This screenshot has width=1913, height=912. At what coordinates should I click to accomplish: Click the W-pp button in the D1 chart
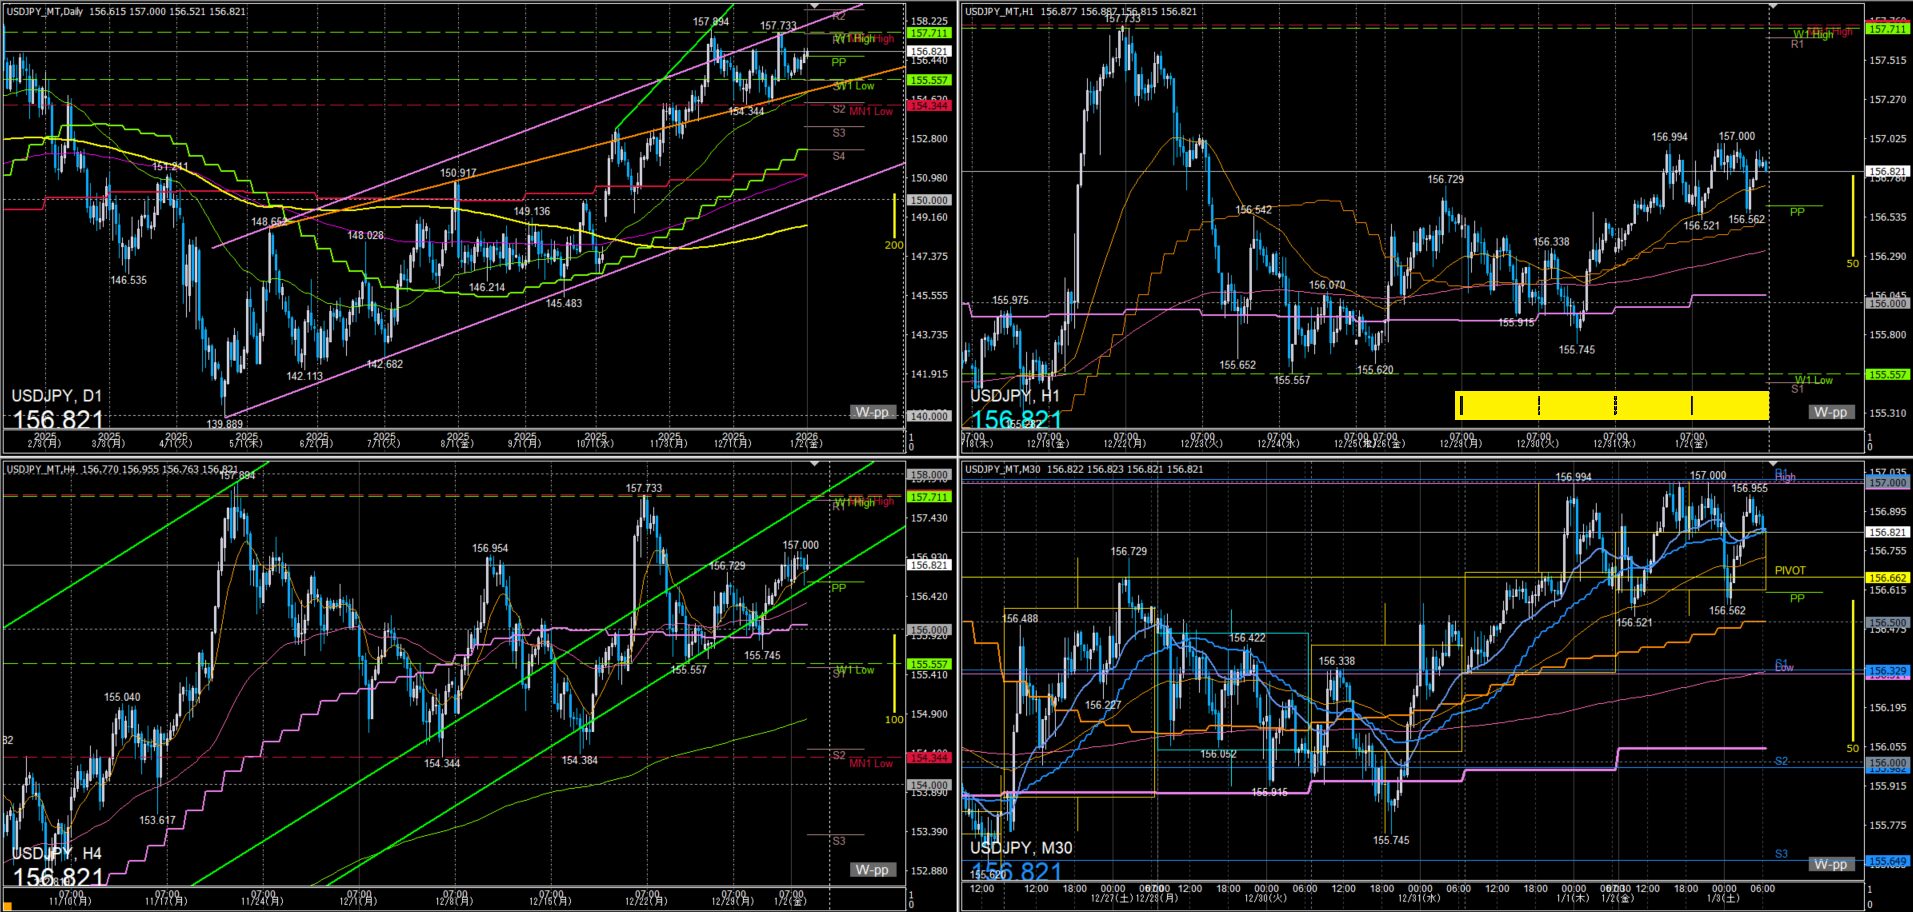[871, 412]
